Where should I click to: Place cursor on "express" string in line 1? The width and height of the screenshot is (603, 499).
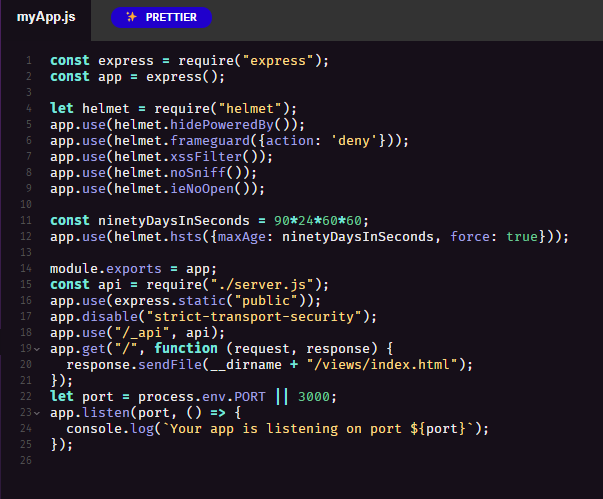(278, 61)
